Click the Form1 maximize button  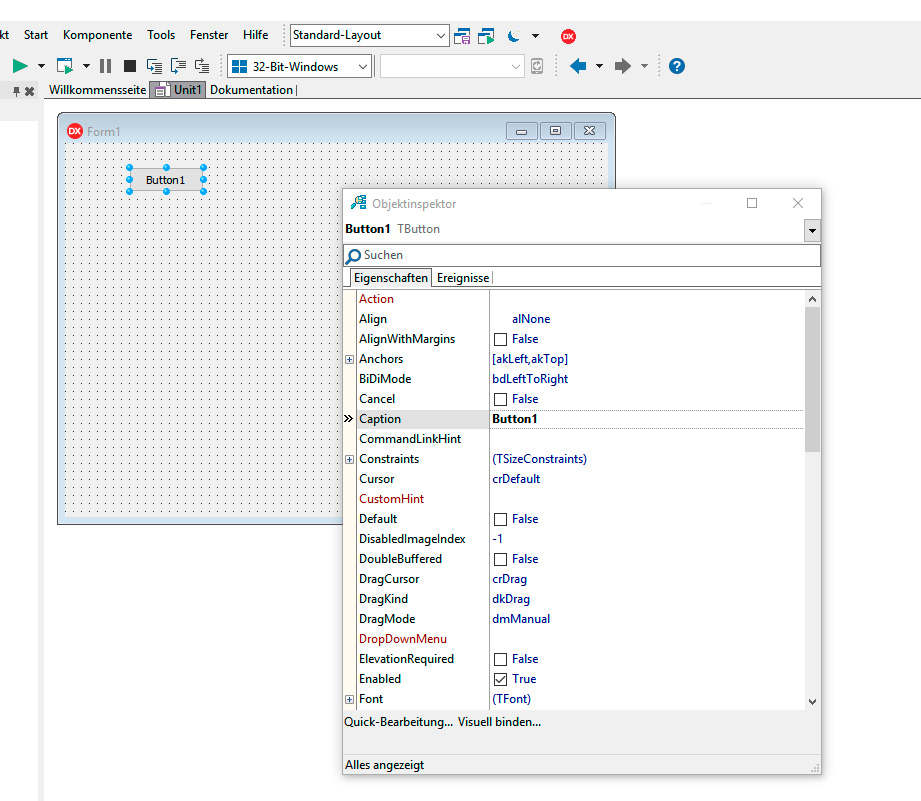click(555, 130)
